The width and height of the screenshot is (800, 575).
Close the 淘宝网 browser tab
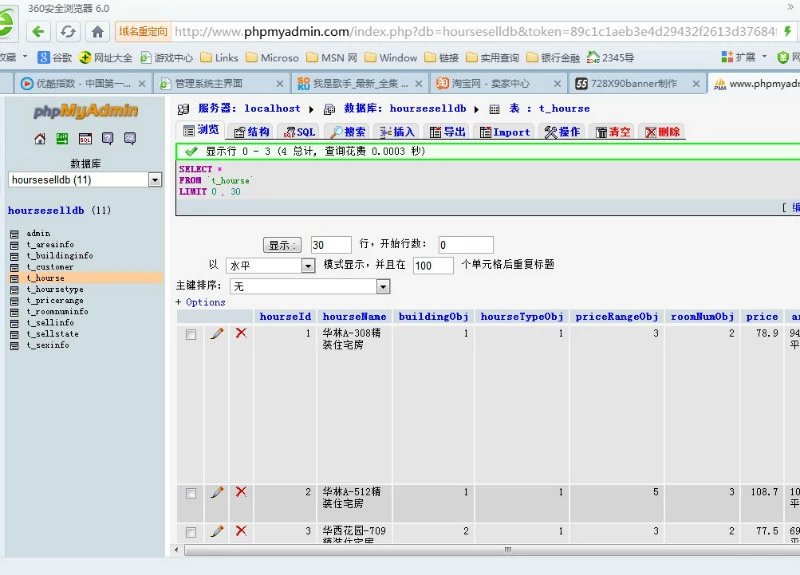557,84
